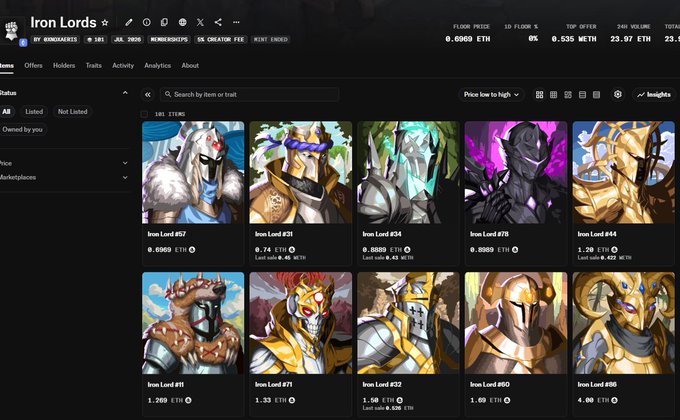Click the 0.535 WETH top offer stat

(x=574, y=39)
